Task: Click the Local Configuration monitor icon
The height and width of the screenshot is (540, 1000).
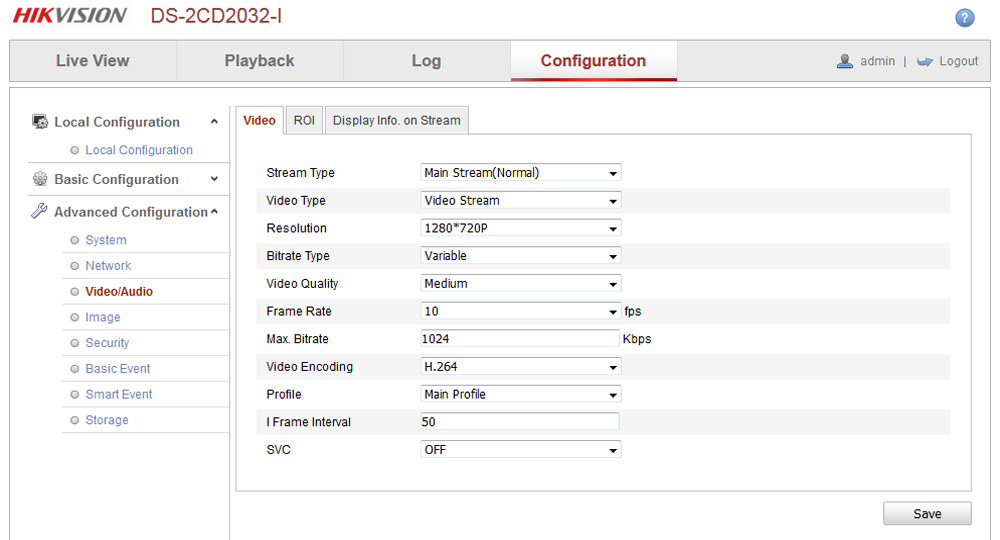Action: click(40, 122)
